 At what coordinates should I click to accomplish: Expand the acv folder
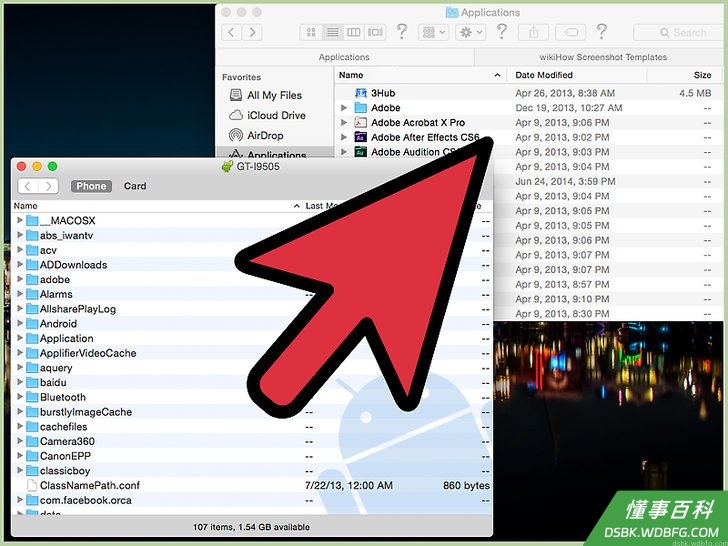(20, 250)
